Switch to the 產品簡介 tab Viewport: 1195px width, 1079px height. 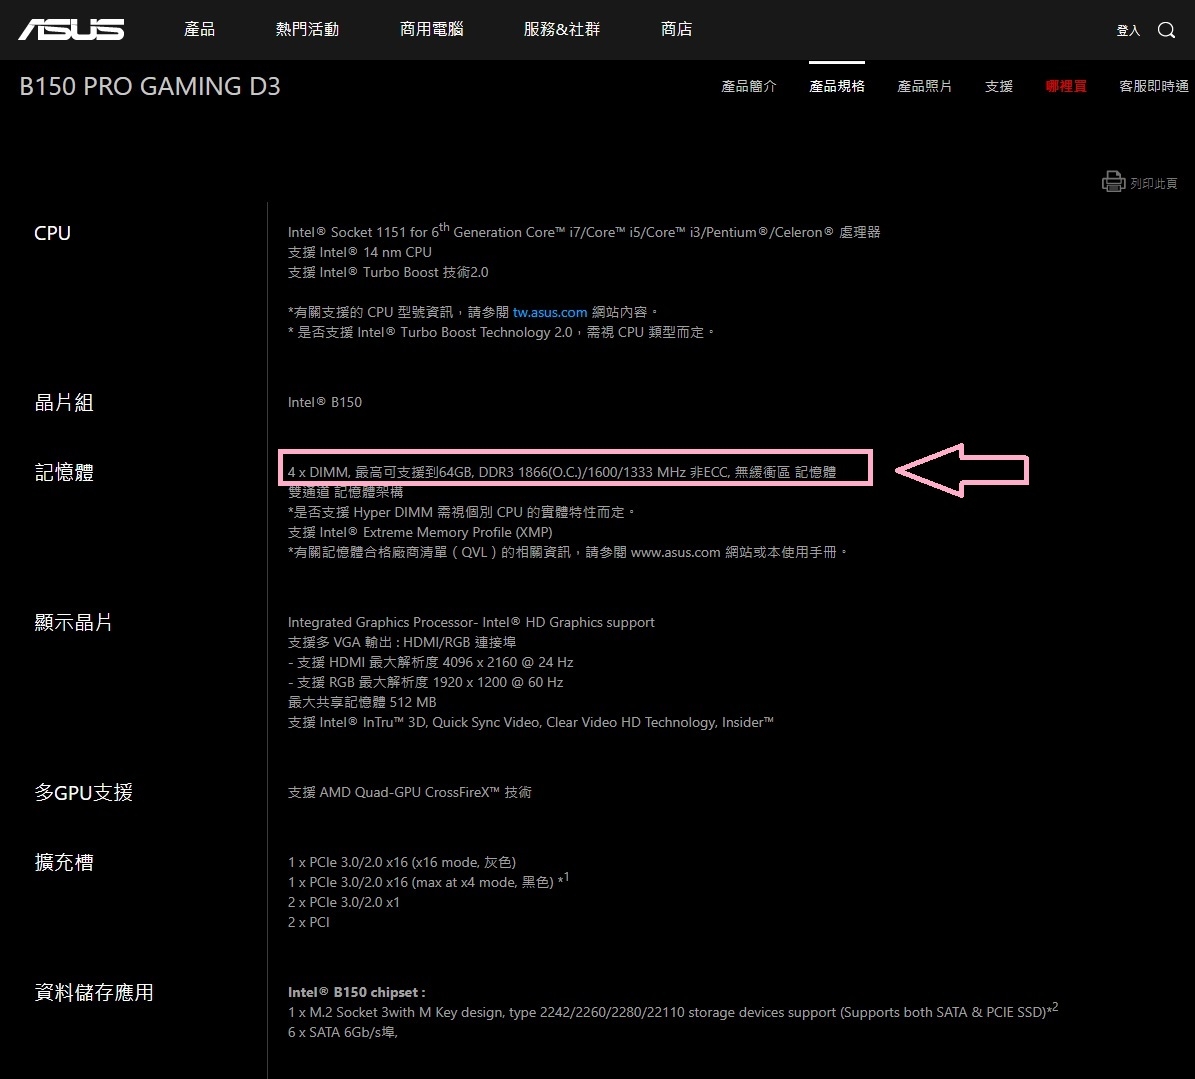pyautogui.click(x=748, y=86)
